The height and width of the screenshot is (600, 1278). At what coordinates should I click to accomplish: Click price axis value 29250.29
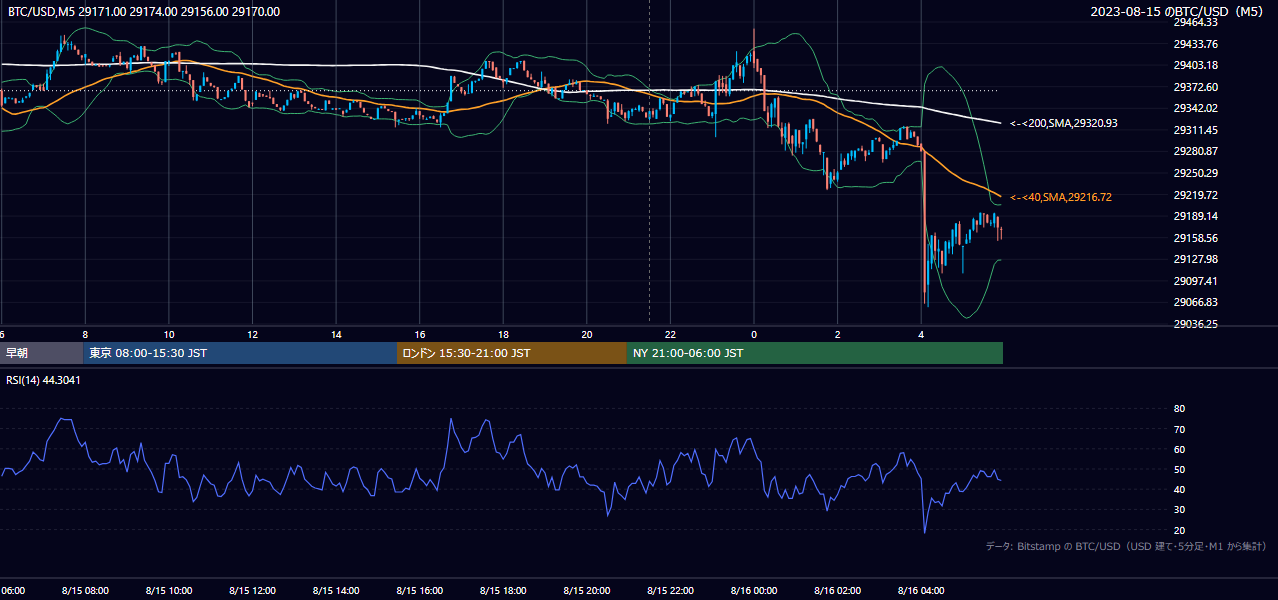click(1195, 173)
